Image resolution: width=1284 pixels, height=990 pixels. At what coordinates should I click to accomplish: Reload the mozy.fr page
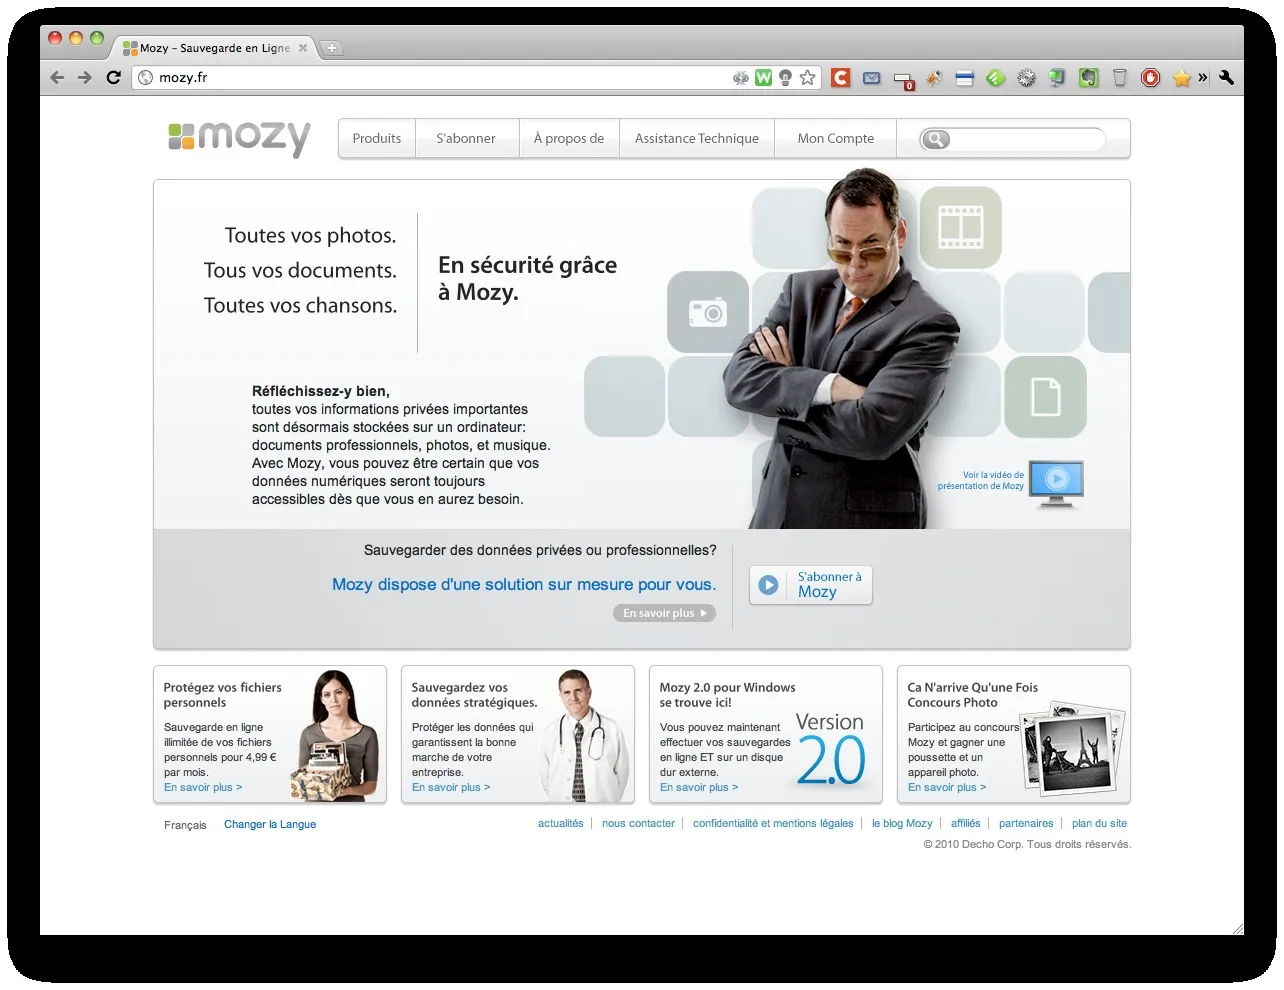click(x=113, y=77)
